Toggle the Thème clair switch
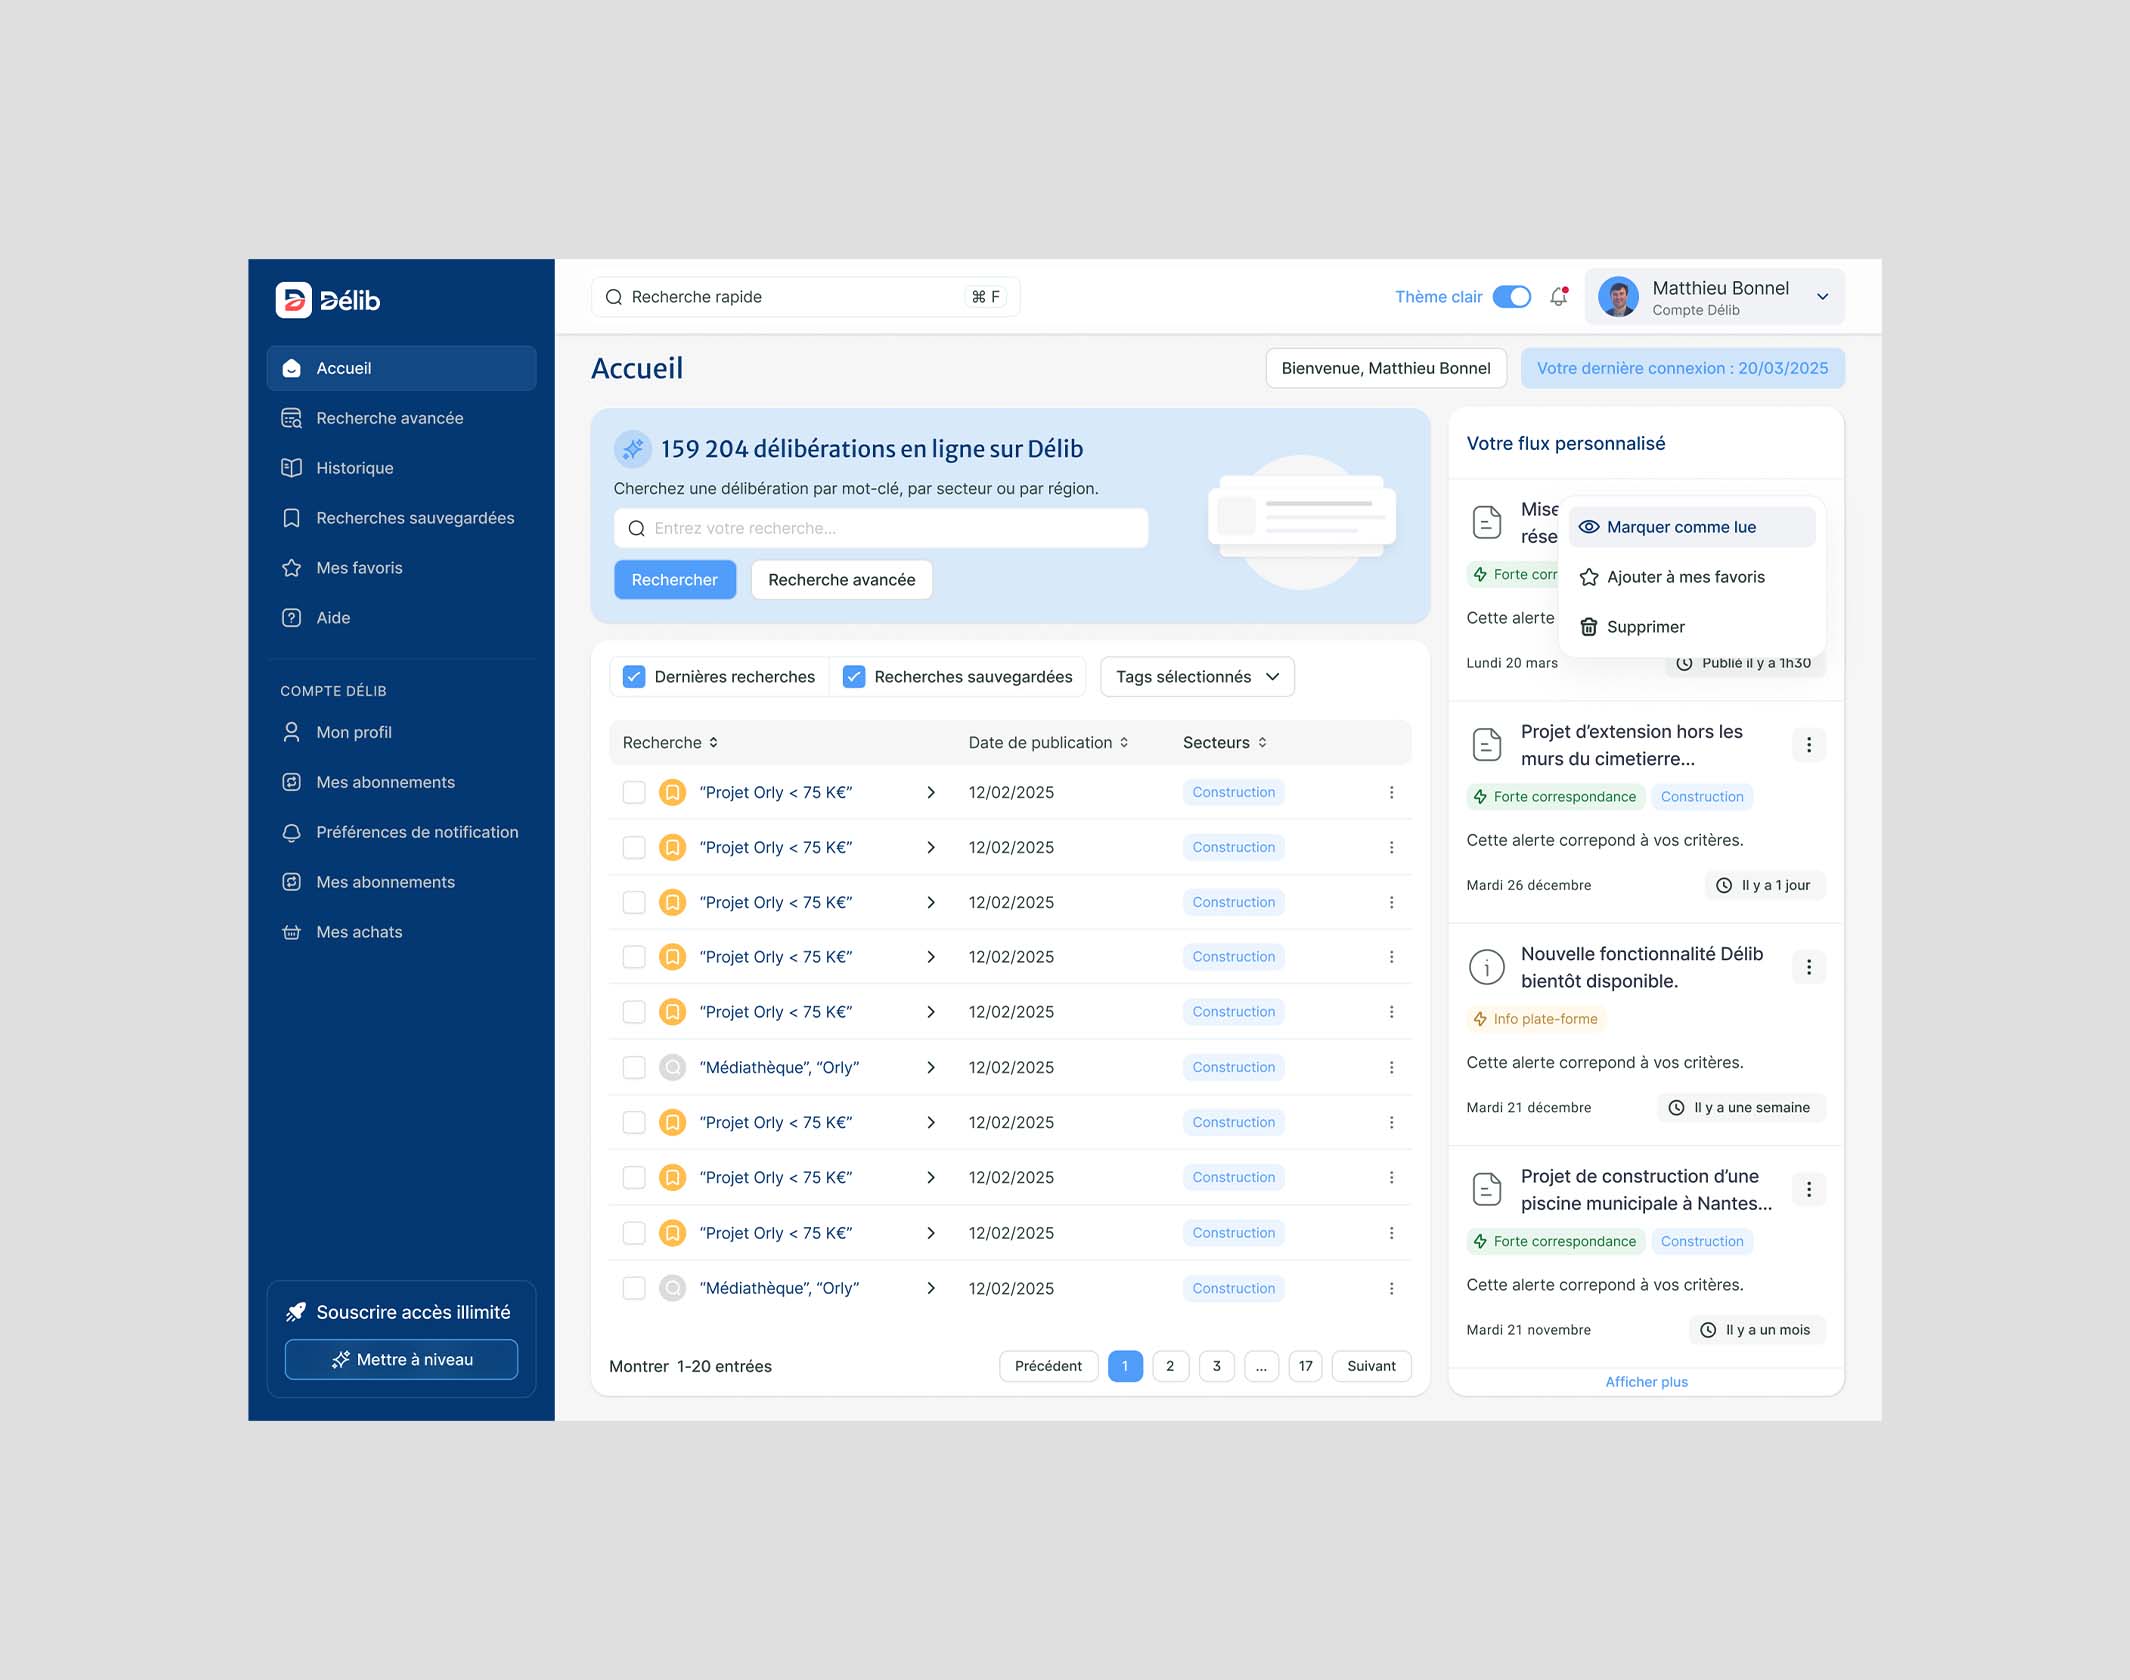Viewport: 2130px width, 1680px height. (x=1511, y=297)
